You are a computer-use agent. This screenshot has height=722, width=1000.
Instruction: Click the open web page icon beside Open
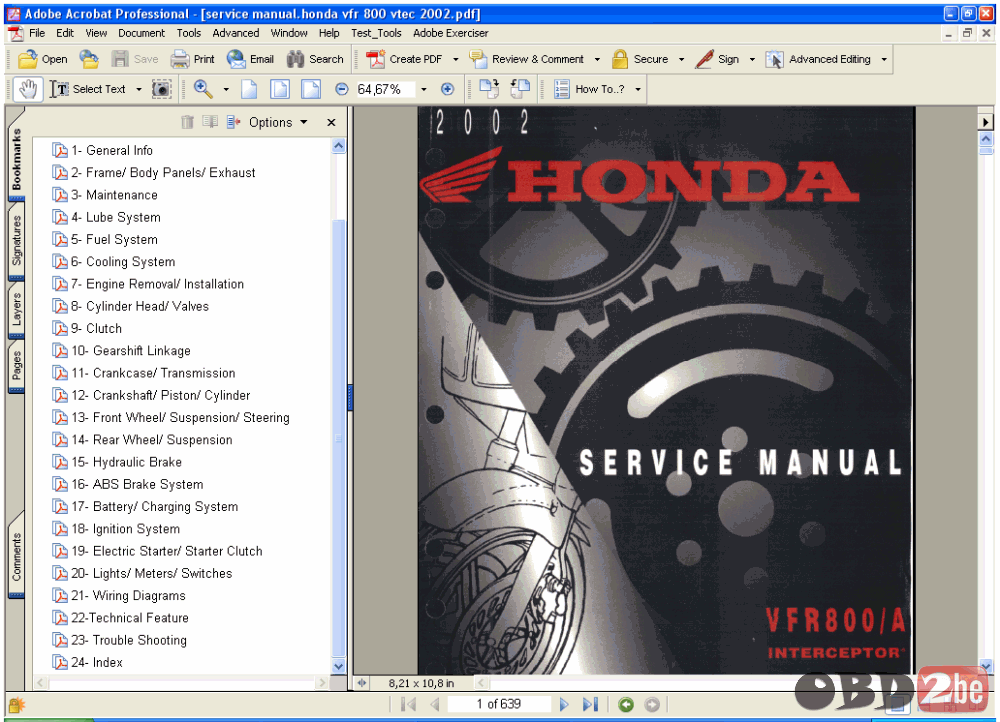pyautogui.click(x=89, y=59)
